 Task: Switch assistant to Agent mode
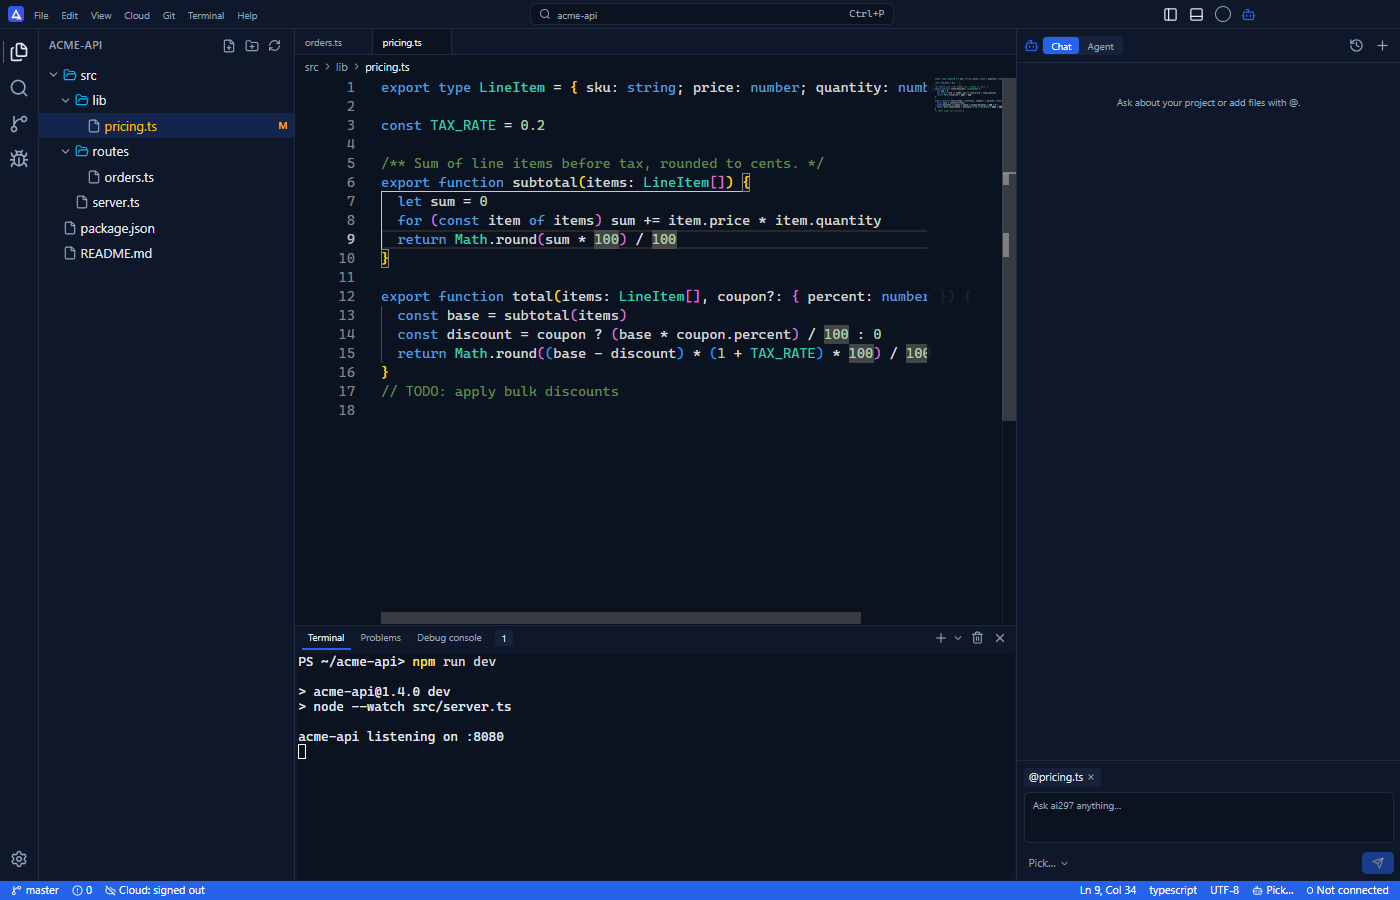pyautogui.click(x=1100, y=47)
